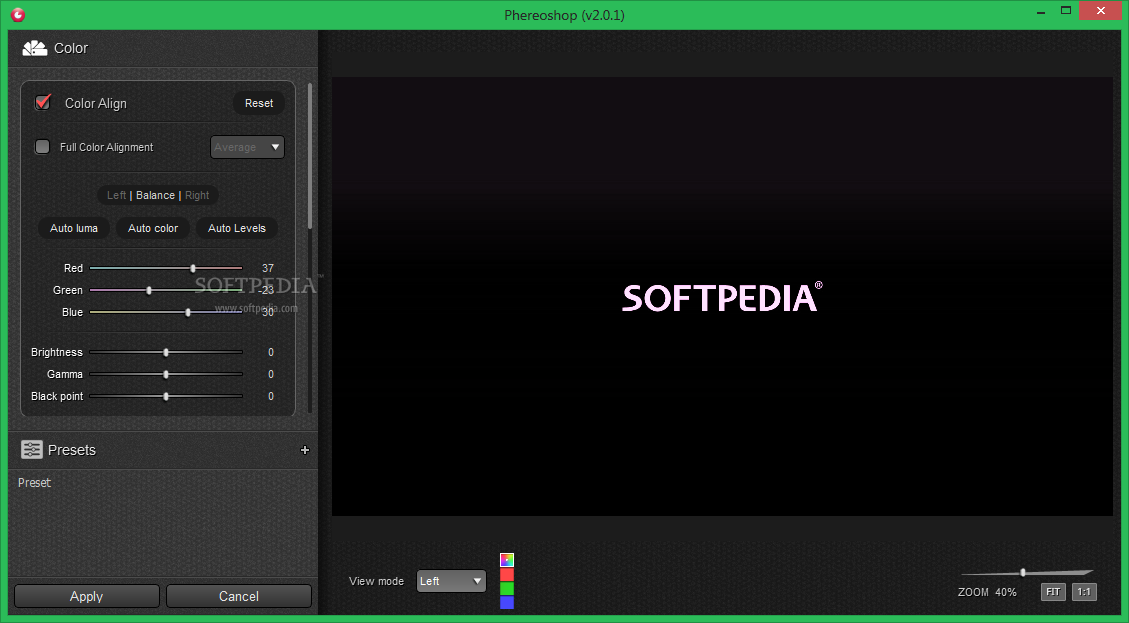Set zoom to 1:1 actual size
The width and height of the screenshot is (1129, 623).
click(x=1084, y=592)
